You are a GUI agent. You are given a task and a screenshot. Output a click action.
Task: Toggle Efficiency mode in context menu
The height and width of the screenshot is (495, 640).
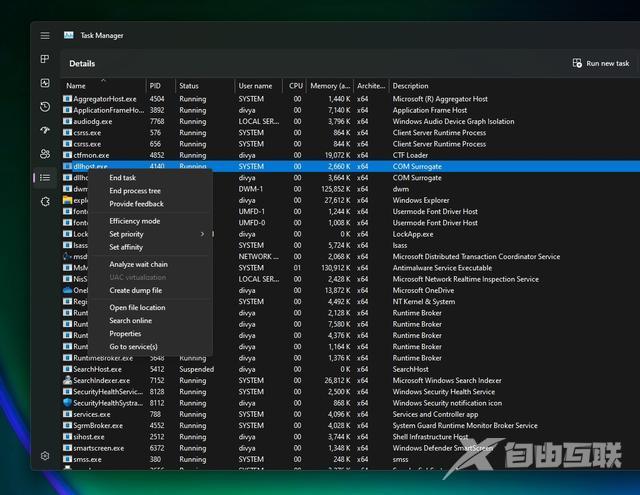coord(134,221)
